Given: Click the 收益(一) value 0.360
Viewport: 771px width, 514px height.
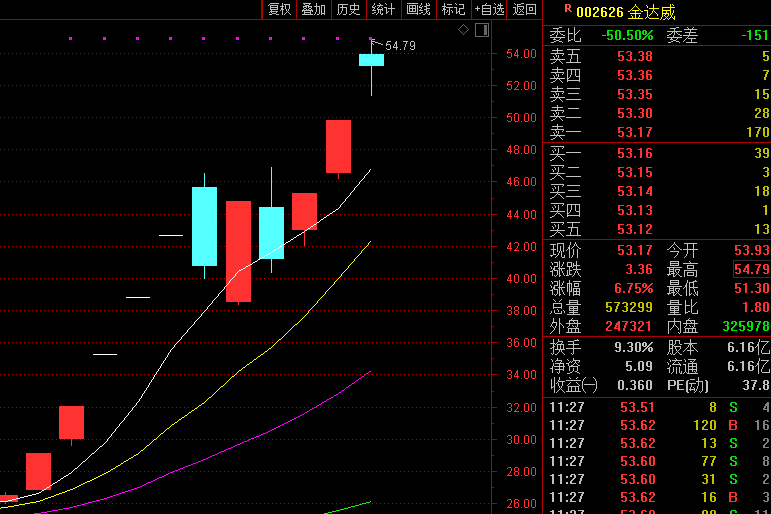Looking at the screenshot, I should click(x=635, y=385).
